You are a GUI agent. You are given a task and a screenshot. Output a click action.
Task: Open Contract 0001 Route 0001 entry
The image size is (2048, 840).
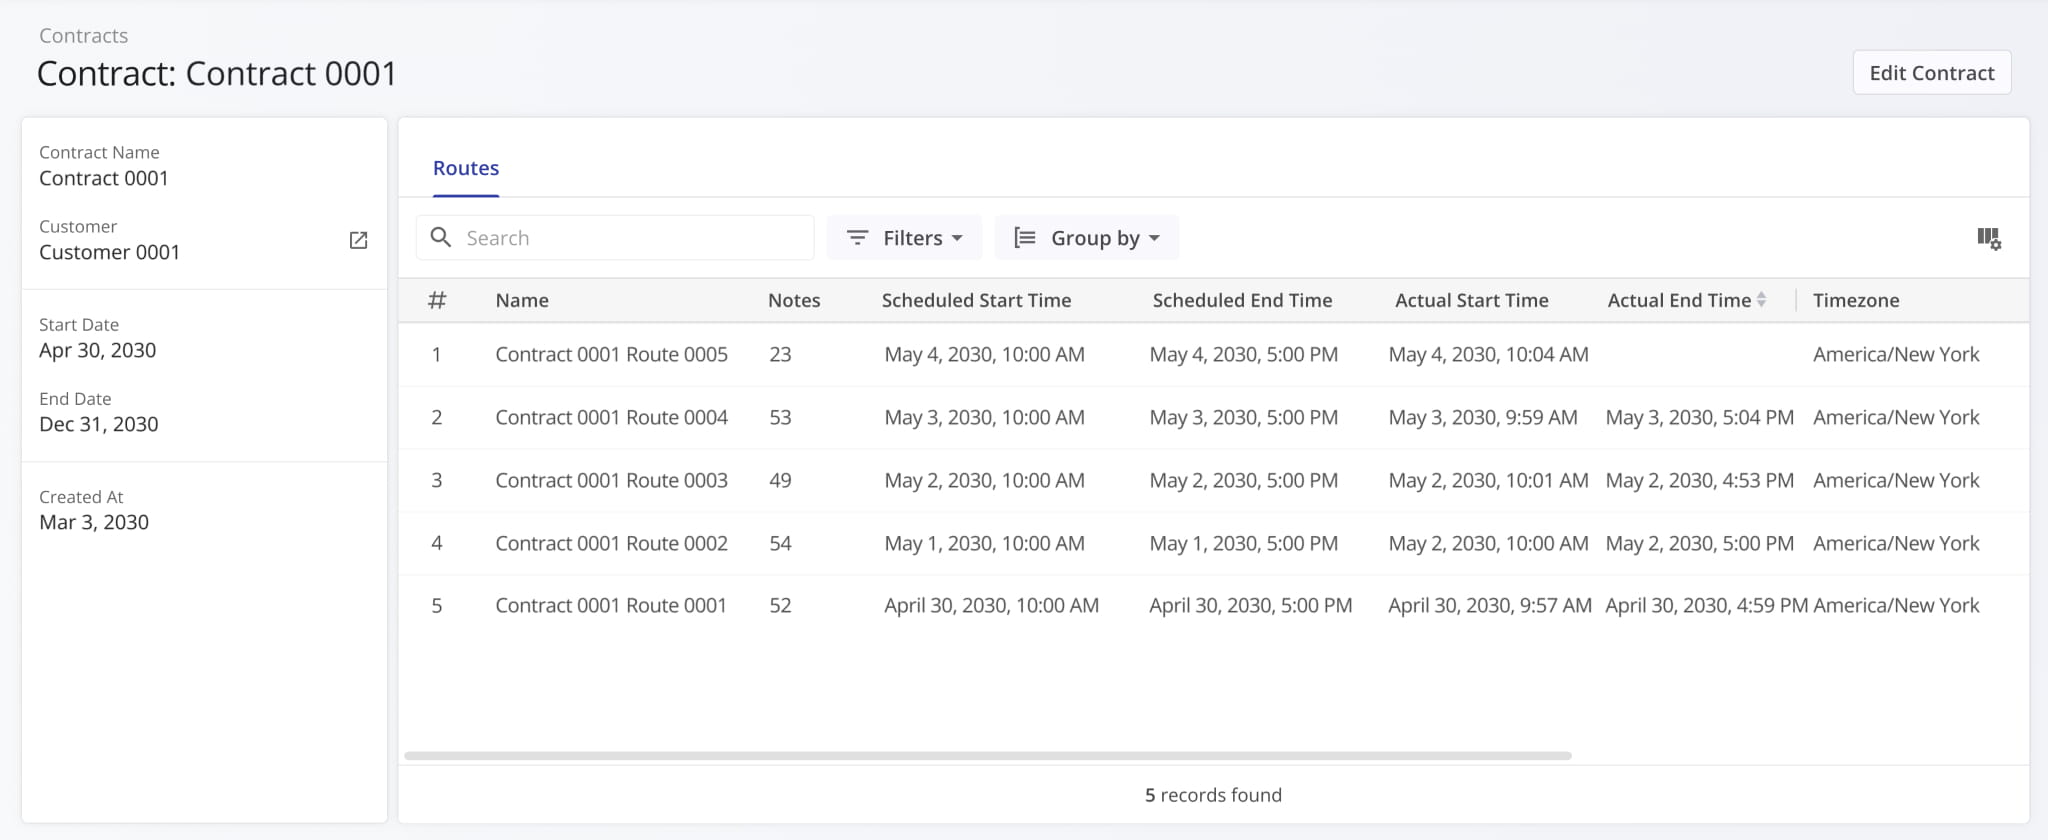(x=610, y=605)
